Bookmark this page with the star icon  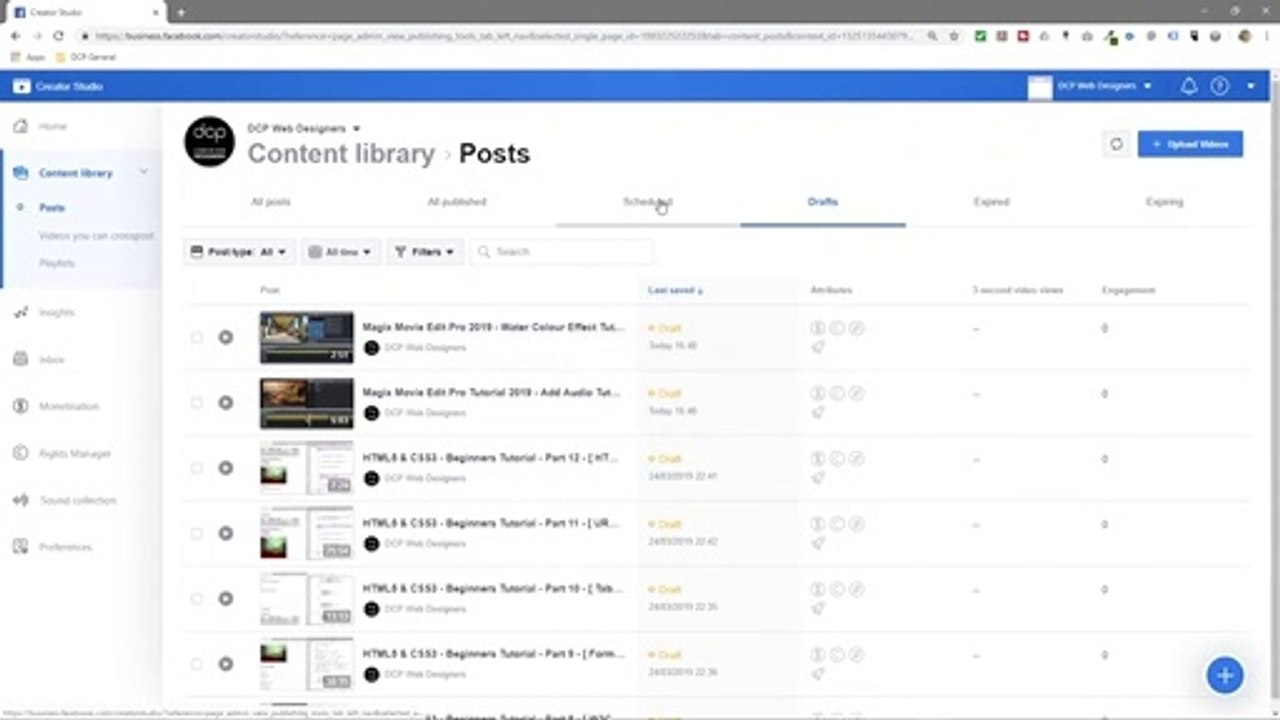pyautogui.click(x=954, y=35)
